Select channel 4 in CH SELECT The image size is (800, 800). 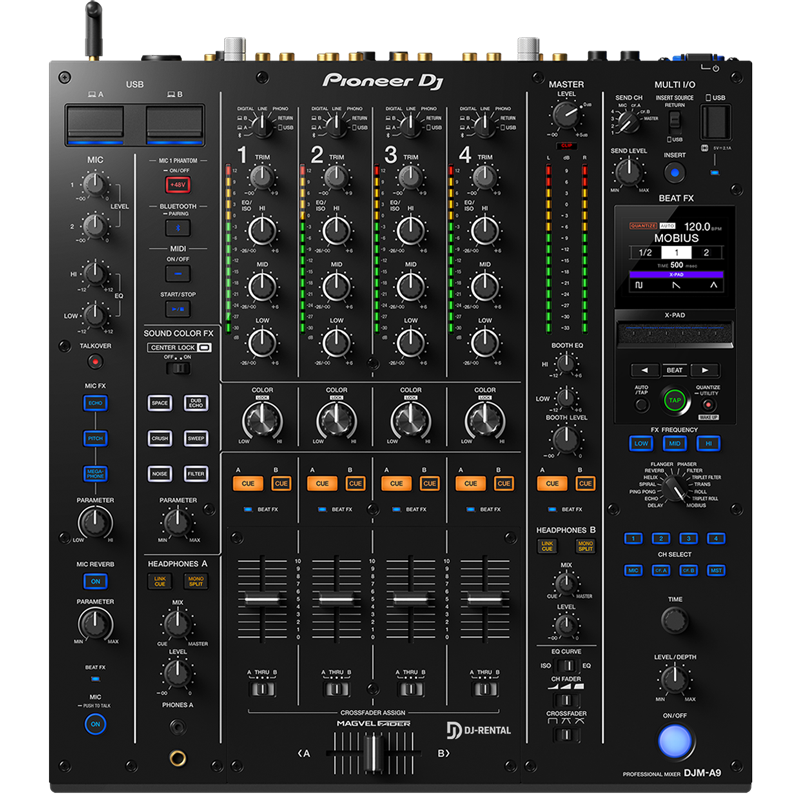pyautogui.click(x=716, y=538)
